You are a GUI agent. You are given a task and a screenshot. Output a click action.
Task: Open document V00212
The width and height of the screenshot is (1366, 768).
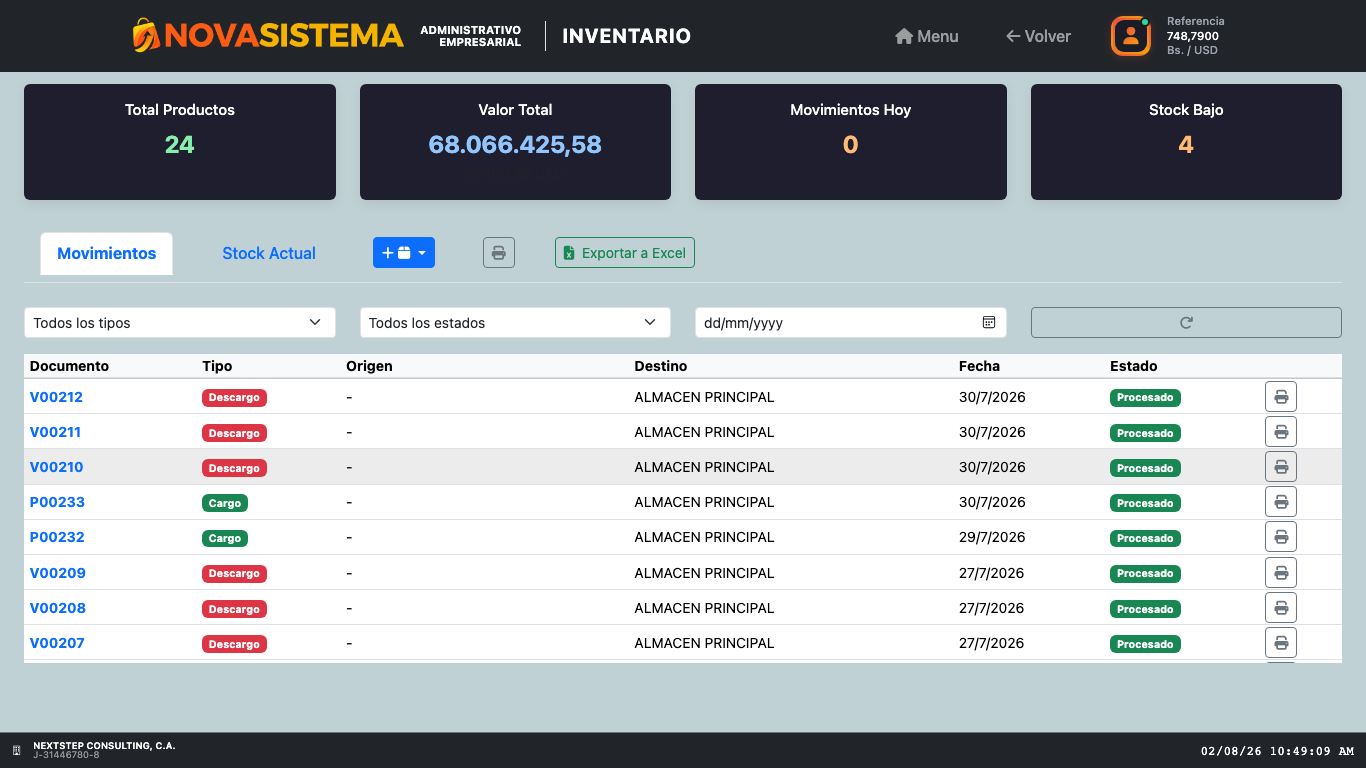(x=56, y=397)
